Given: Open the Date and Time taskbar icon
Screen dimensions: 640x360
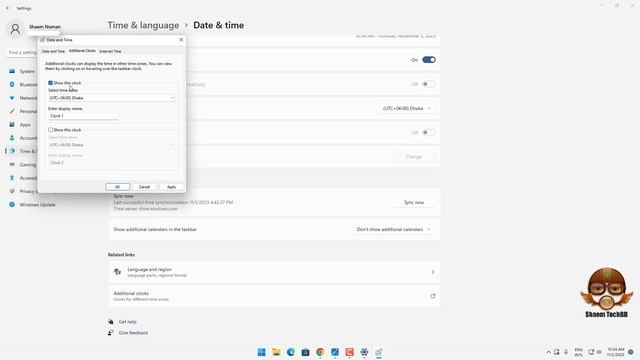Looking at the screenshot, I should 379,352.
